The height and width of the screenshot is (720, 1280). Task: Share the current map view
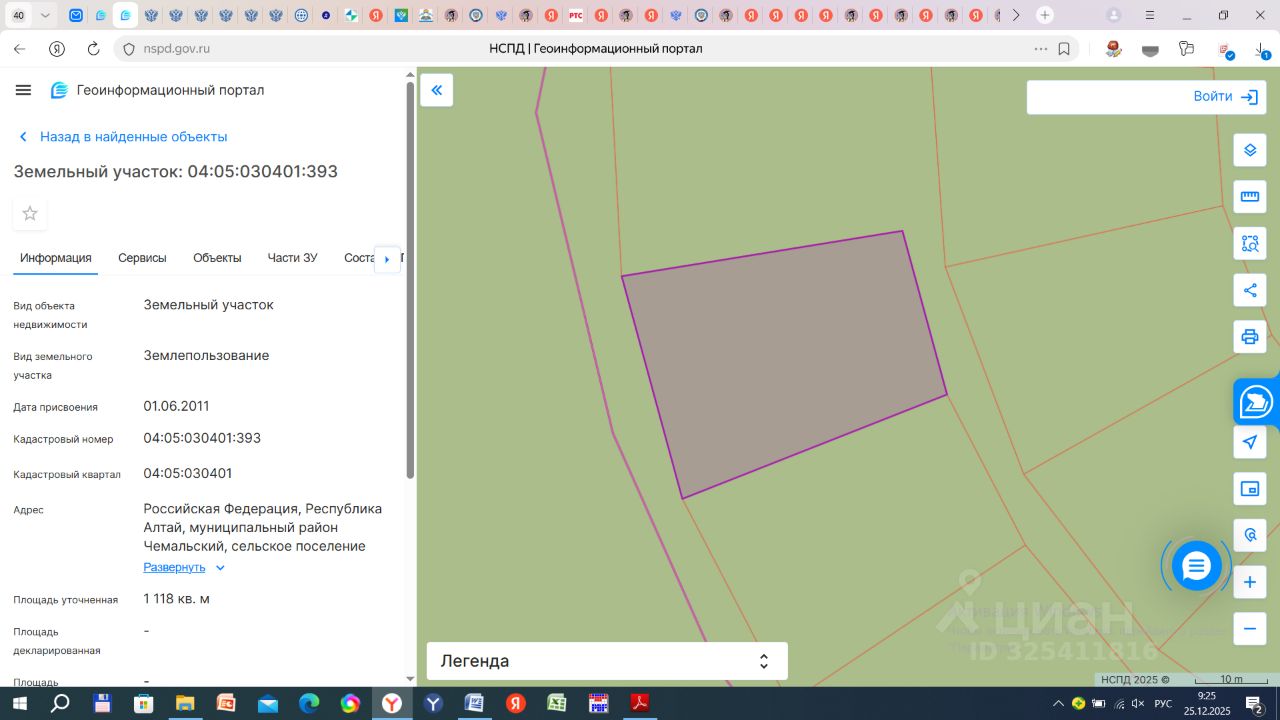pos(1250,290)
